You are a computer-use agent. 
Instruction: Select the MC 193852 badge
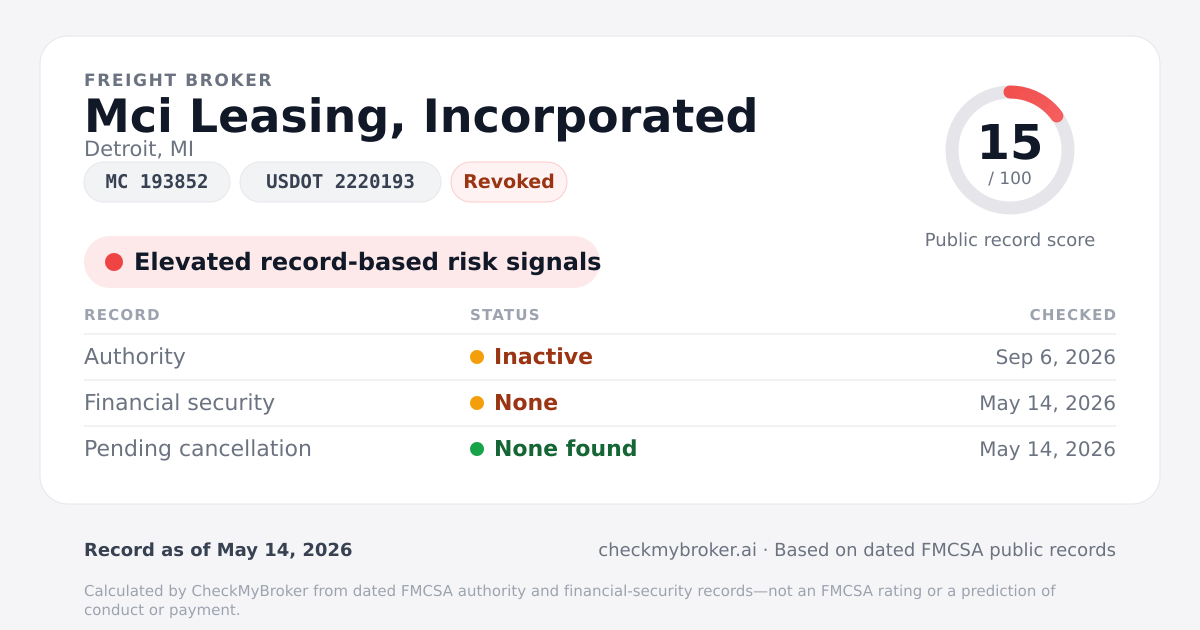tap(157, 182)
